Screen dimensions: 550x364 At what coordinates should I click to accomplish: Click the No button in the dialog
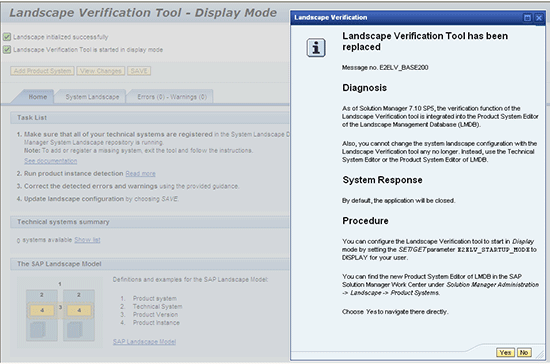pyautogui.click(x=524, y=352)
